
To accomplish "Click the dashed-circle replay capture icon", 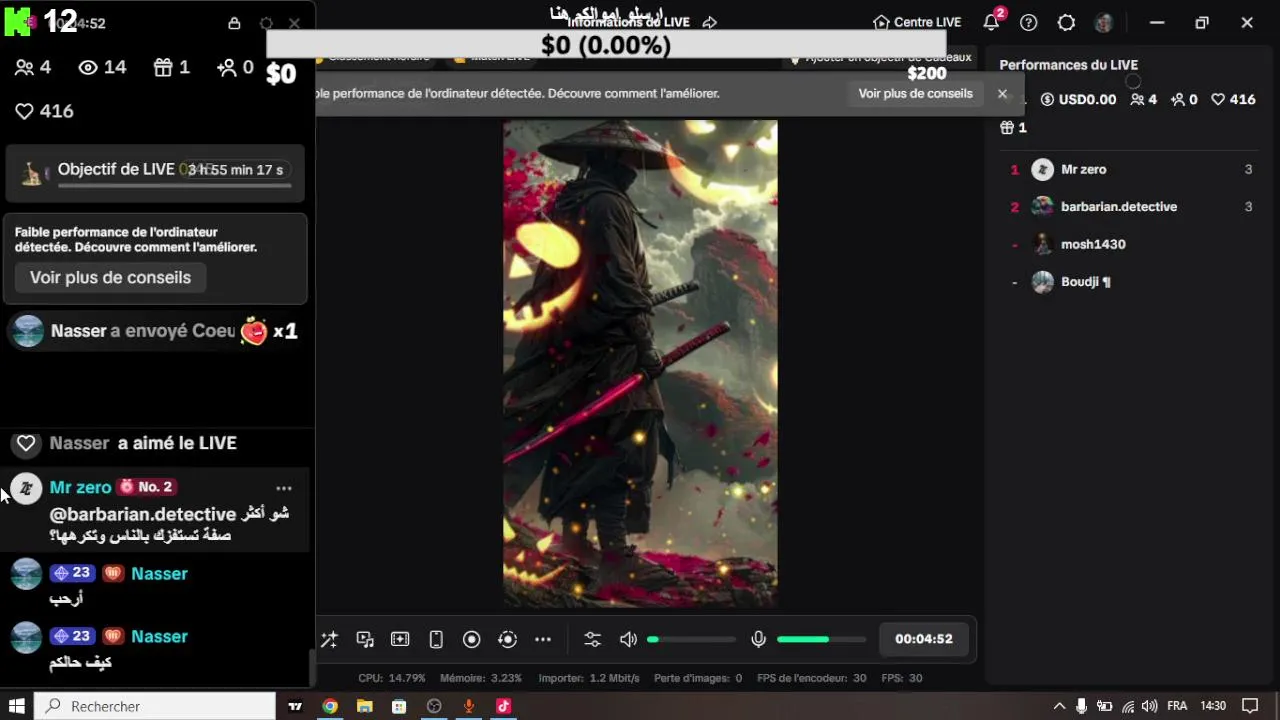I will (x=507, y=639).
